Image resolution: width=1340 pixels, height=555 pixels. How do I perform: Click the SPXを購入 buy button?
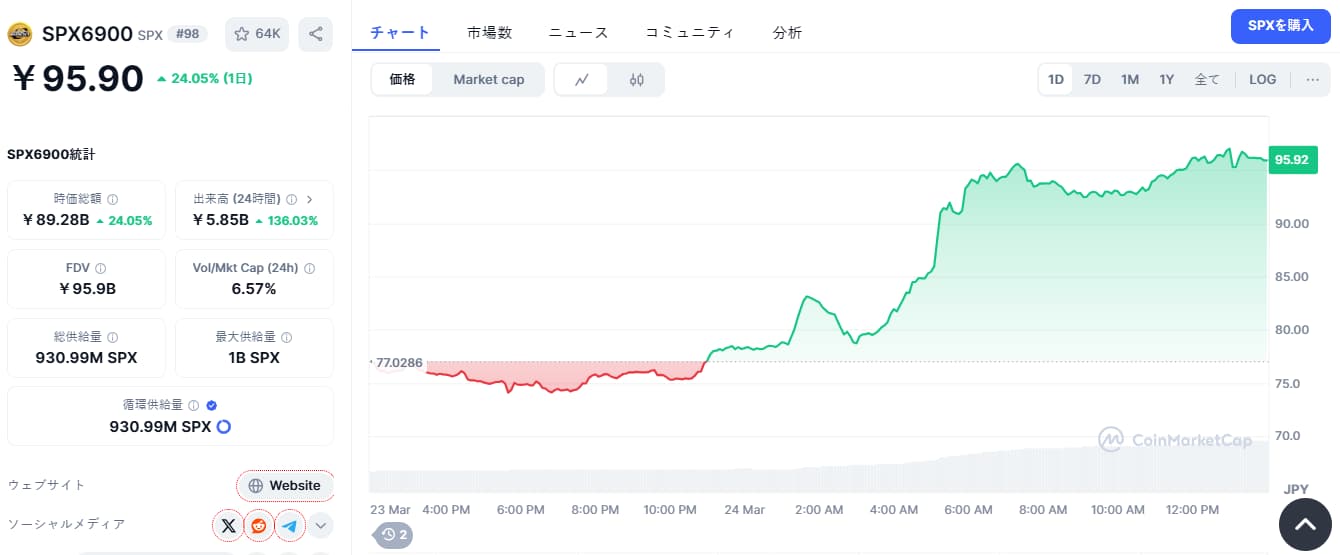coord(1280,26)
